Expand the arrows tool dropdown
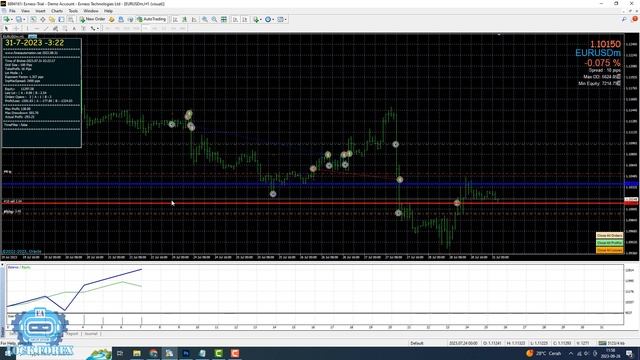640x360 pixels. [98, 28]
